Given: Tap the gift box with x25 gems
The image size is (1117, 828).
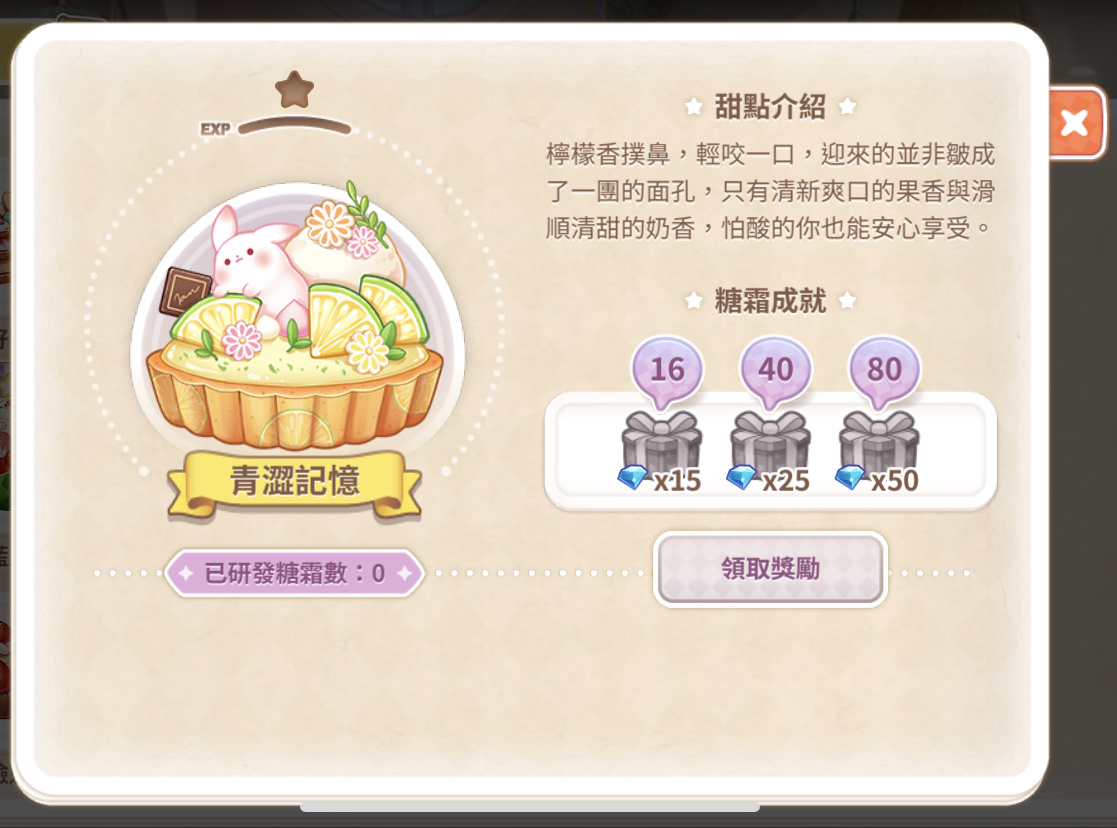Looking at the screenshot, I should (x=770, y=445).
